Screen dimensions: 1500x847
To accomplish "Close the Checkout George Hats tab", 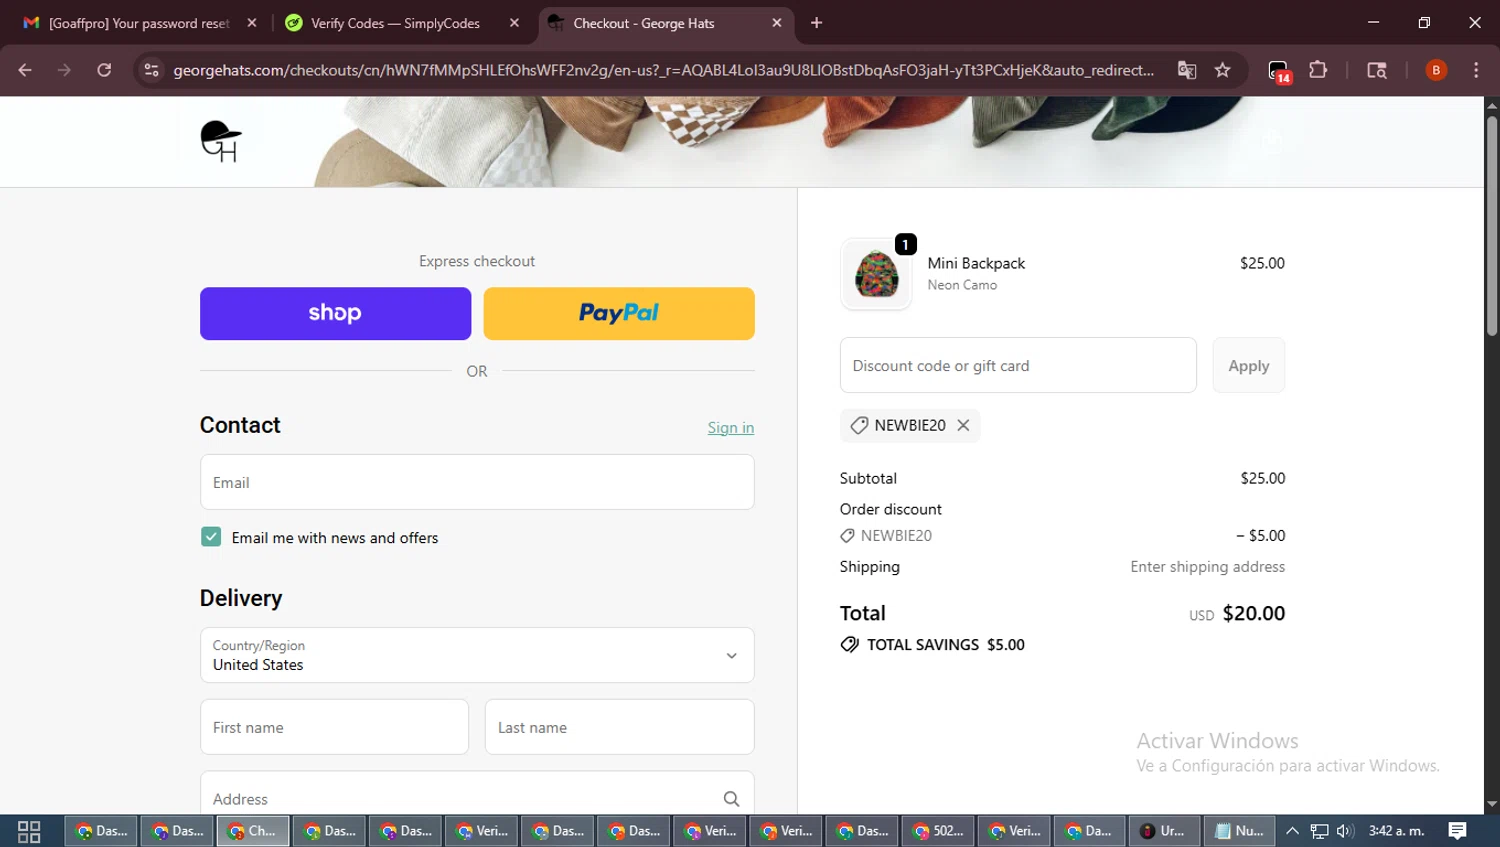I will click(x=777, y=23).
